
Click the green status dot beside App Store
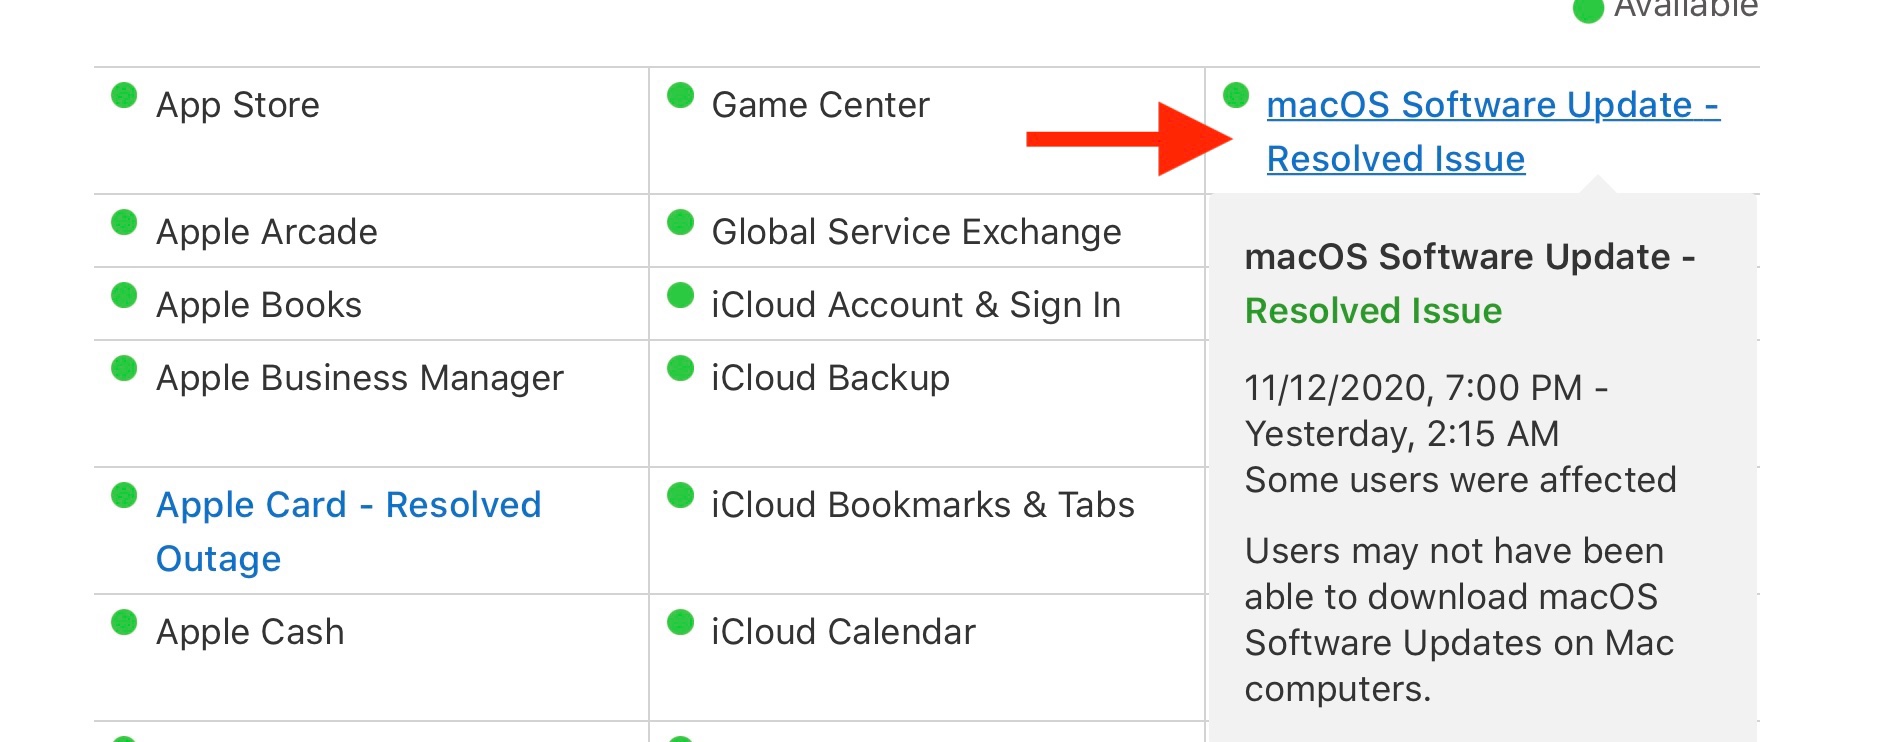point(124,96)
